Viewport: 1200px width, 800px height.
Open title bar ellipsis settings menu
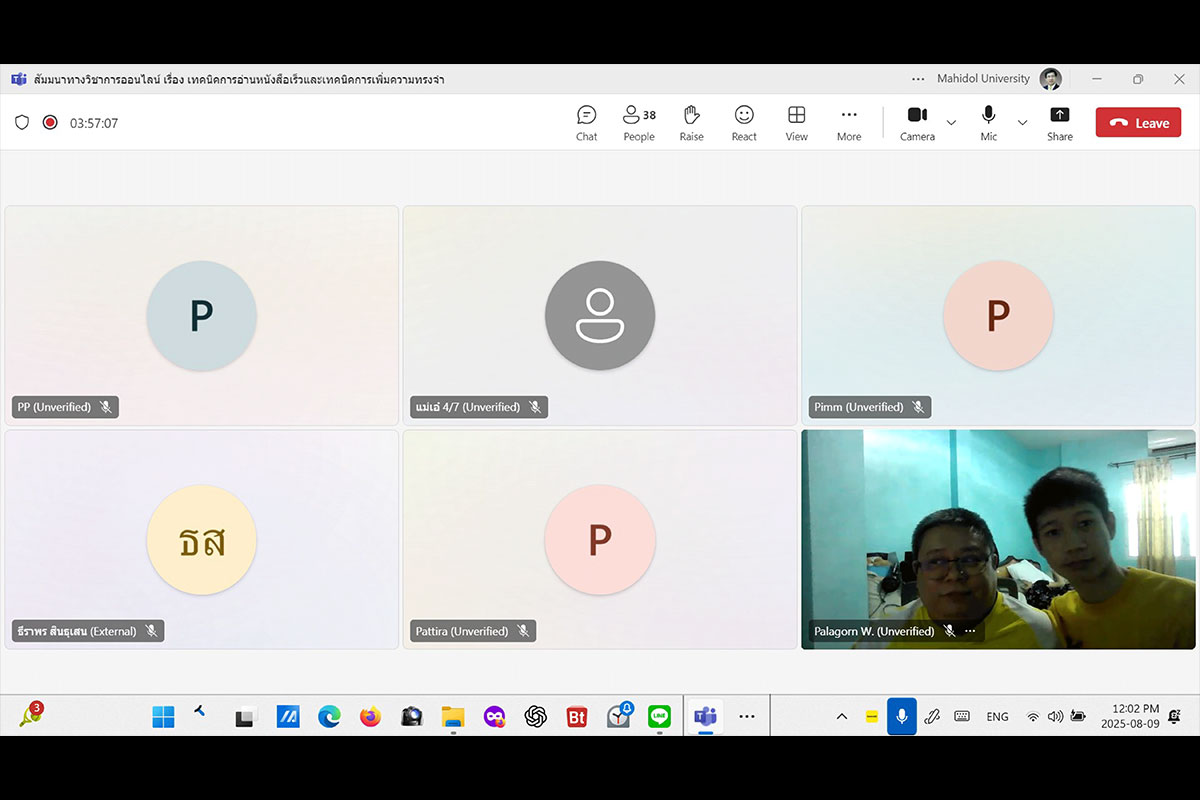coord(918,79)
